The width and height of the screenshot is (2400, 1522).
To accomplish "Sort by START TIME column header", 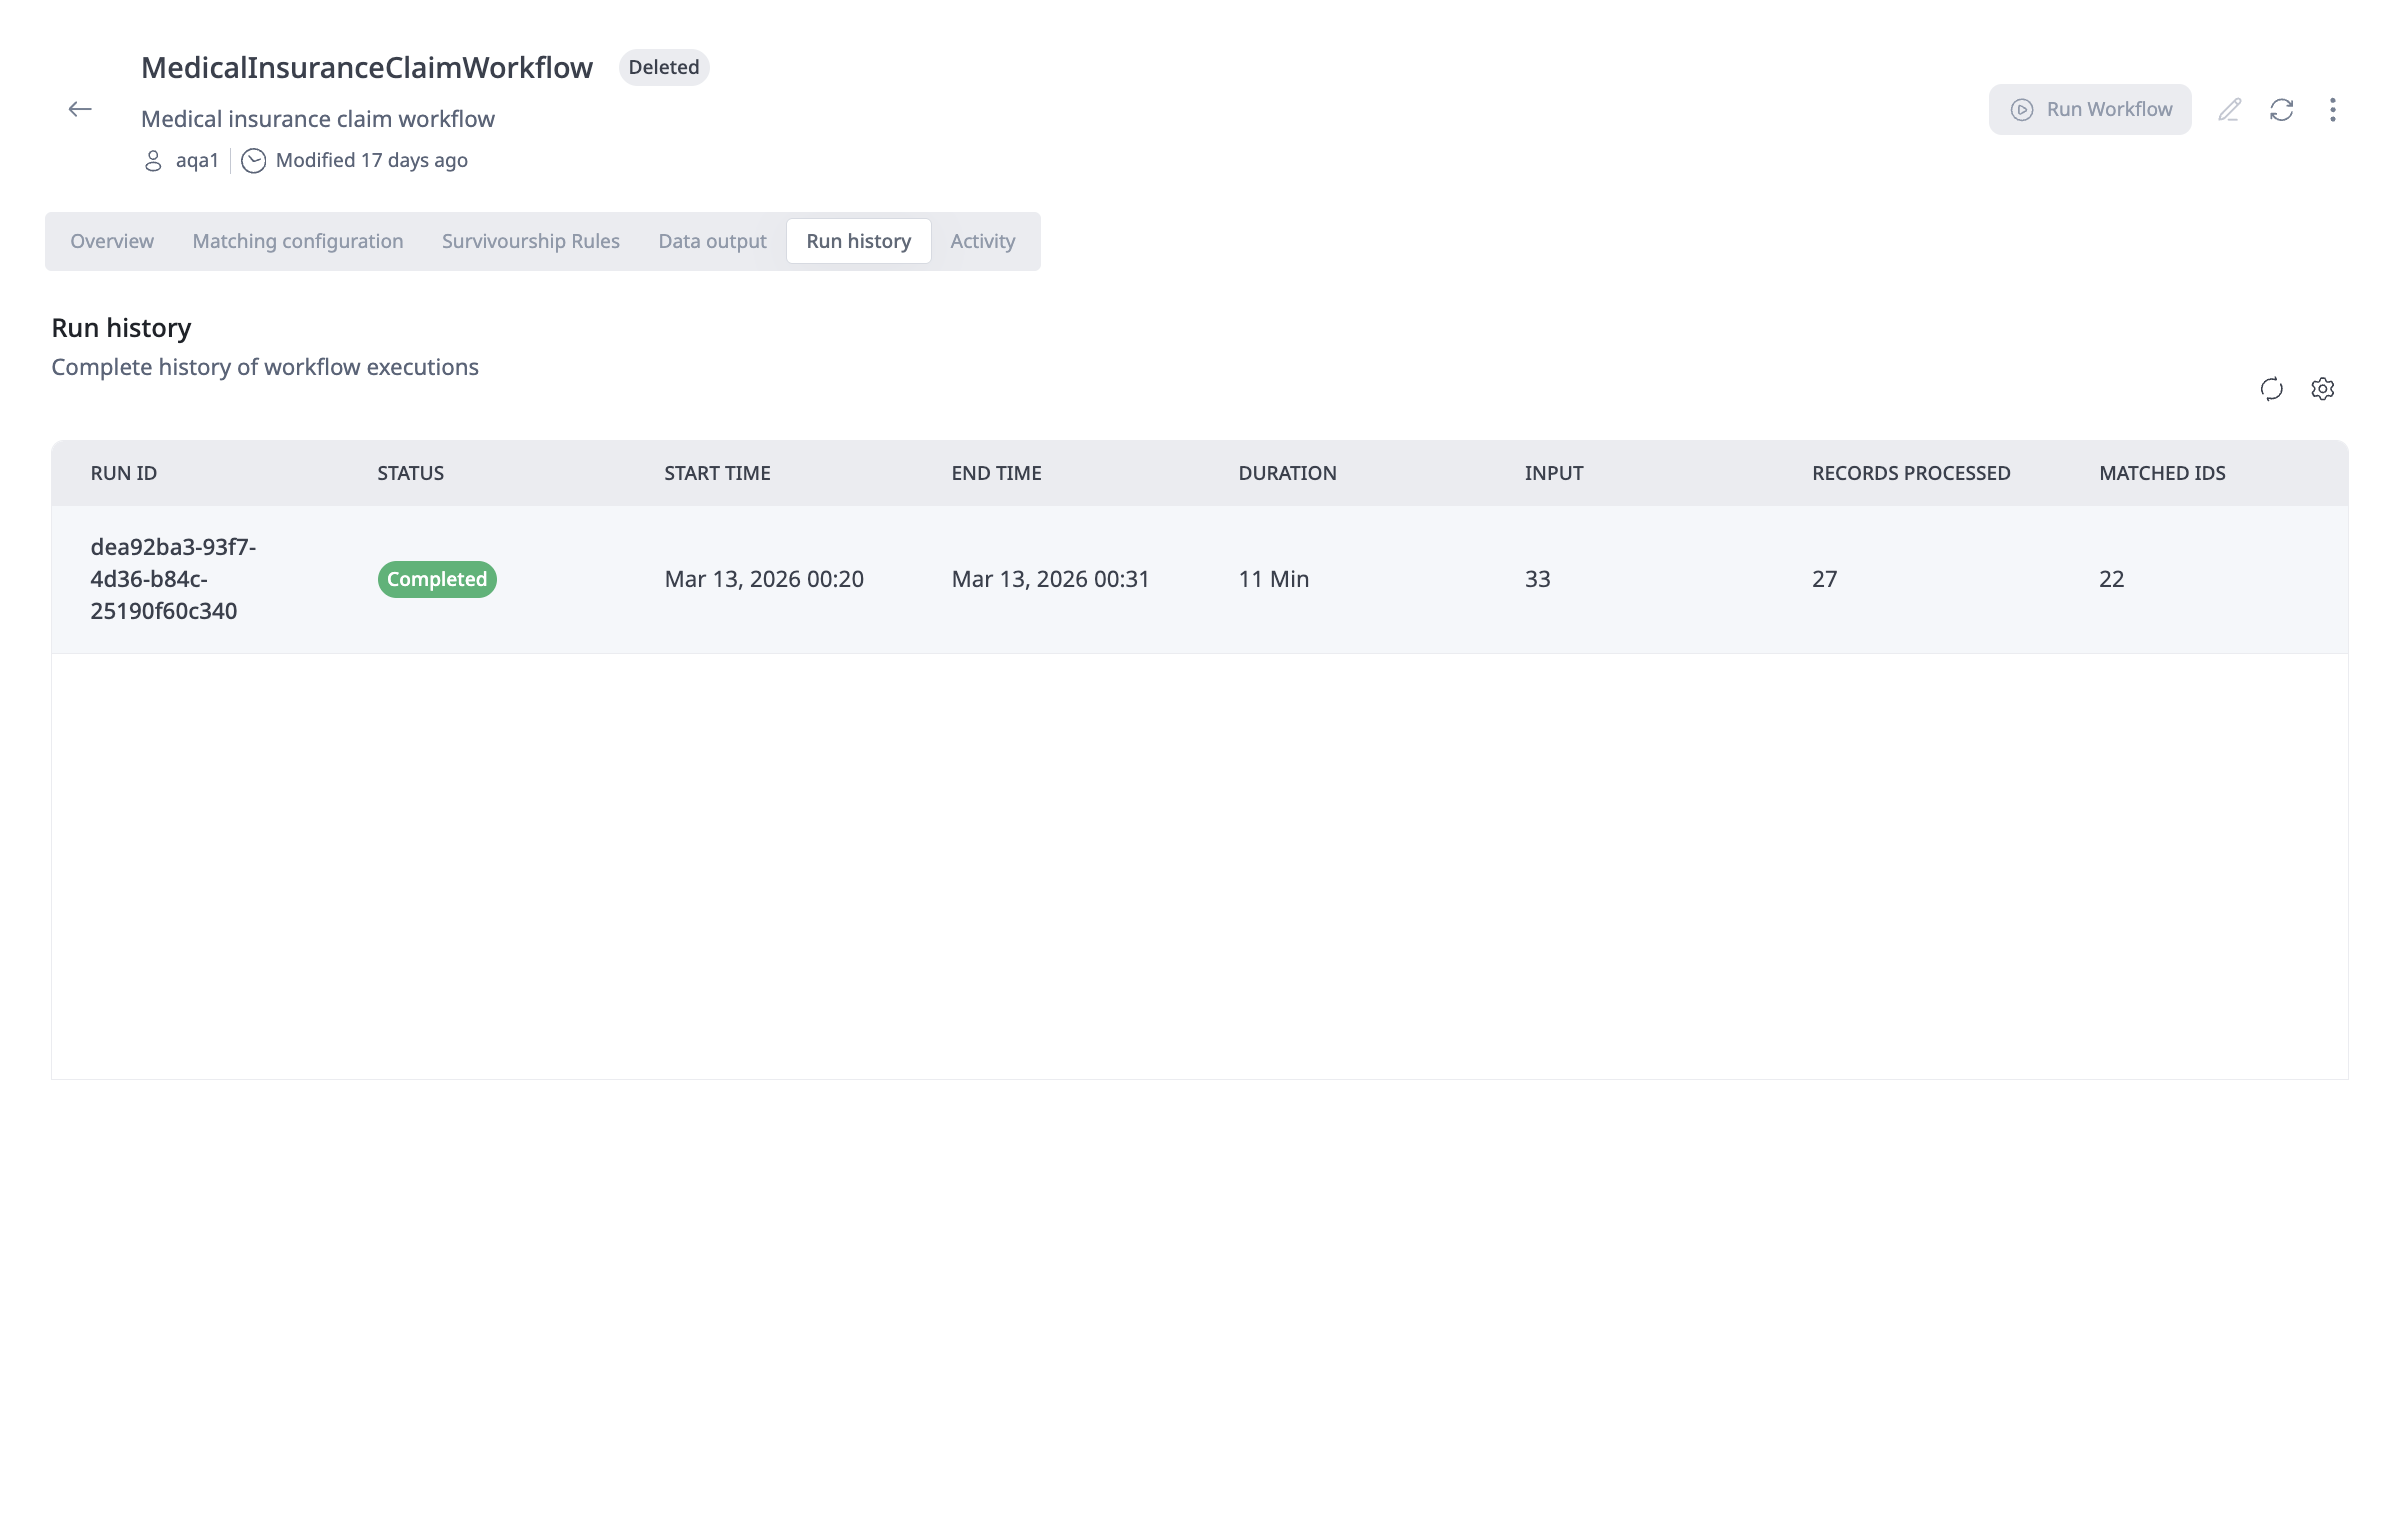I will coord(717,473).
